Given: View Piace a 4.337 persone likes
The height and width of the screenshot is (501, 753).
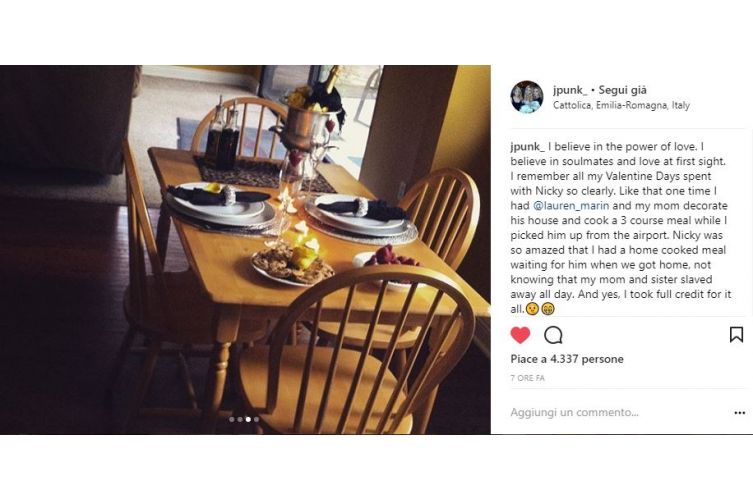Looking at the screenshot, I should click(x=567, y=359).
